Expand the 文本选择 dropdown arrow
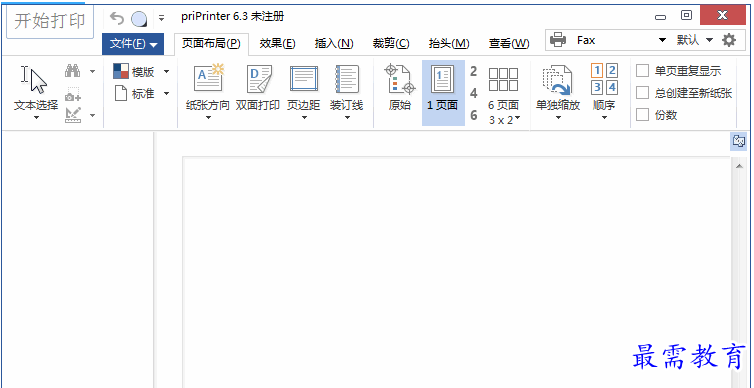 [36, 117]
